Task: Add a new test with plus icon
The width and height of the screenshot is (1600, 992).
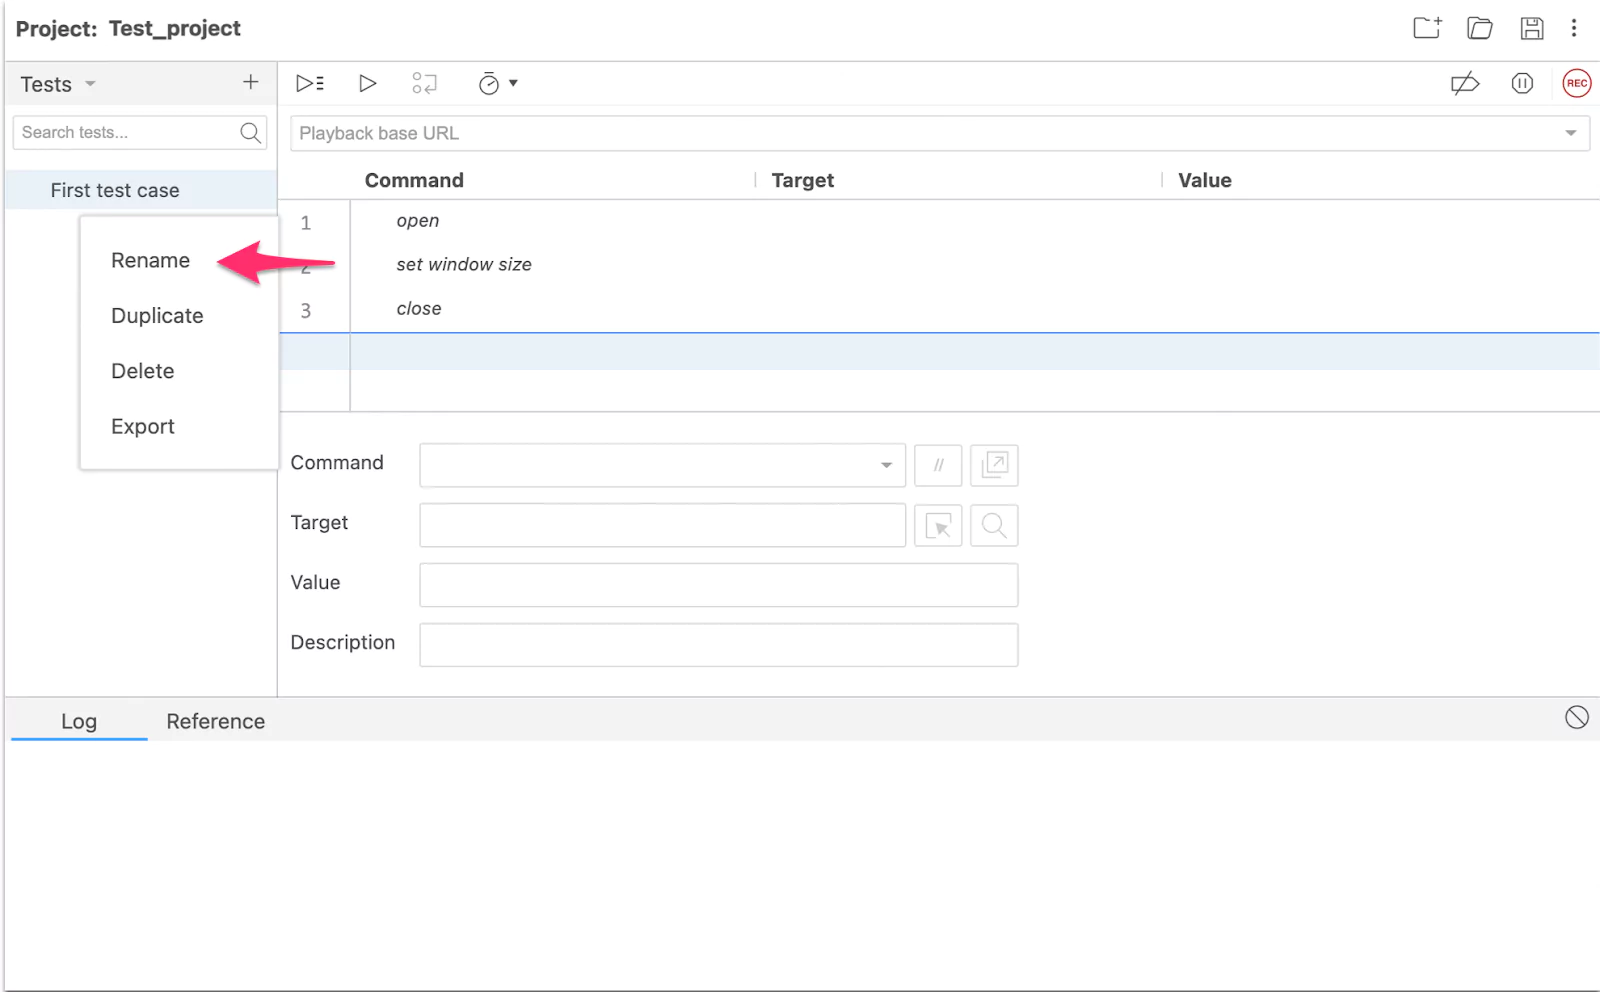Action: pos(251,83)
